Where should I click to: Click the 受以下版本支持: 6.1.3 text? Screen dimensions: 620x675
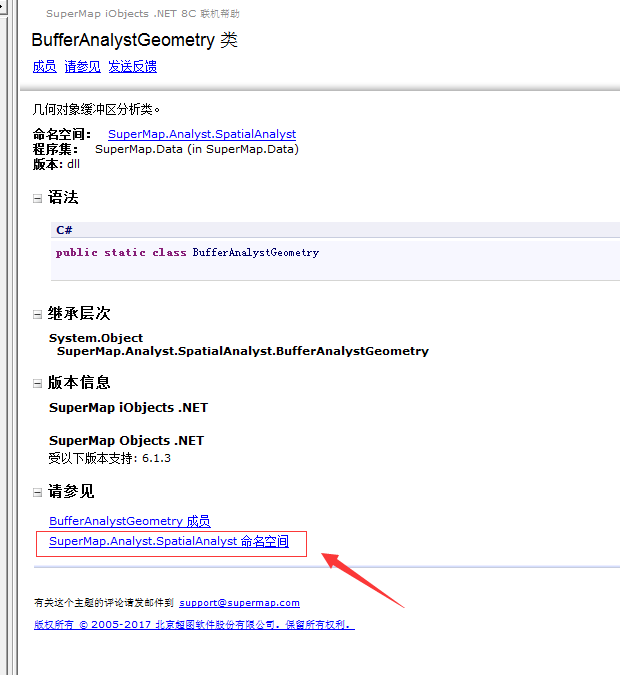coord(110,458)
